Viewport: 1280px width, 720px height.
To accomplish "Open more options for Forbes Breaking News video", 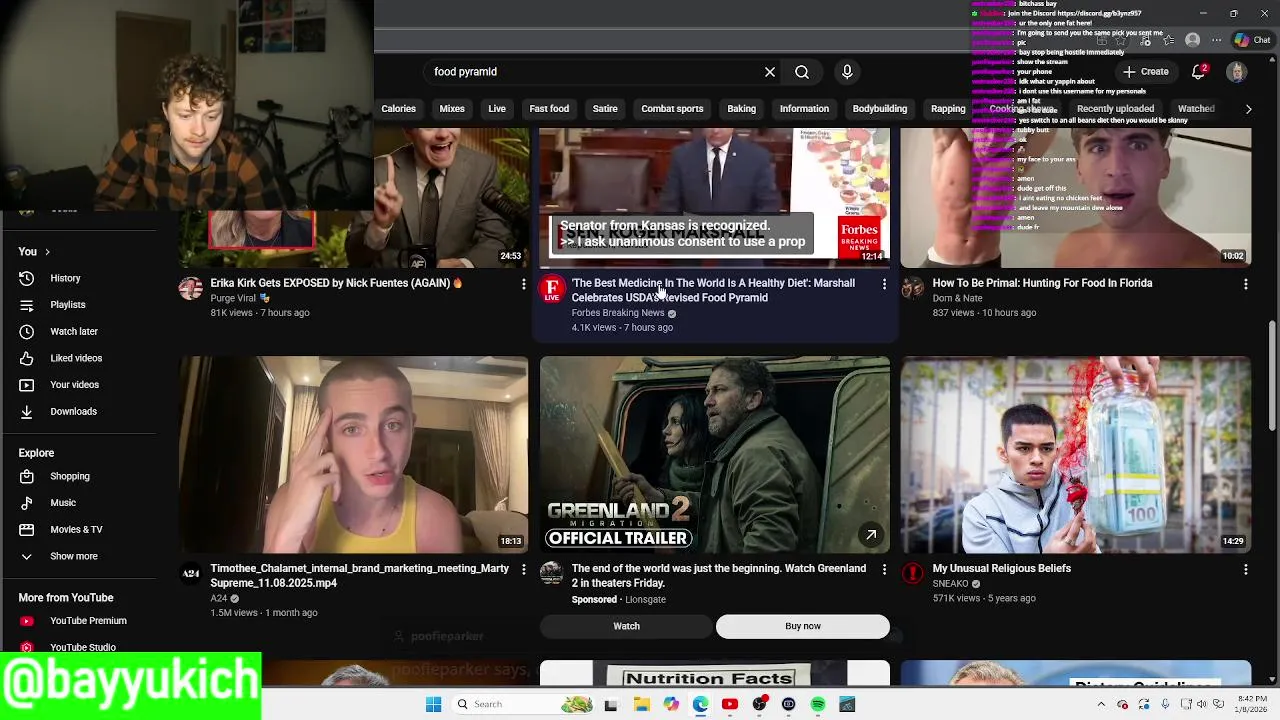I will tap(884, 284).
